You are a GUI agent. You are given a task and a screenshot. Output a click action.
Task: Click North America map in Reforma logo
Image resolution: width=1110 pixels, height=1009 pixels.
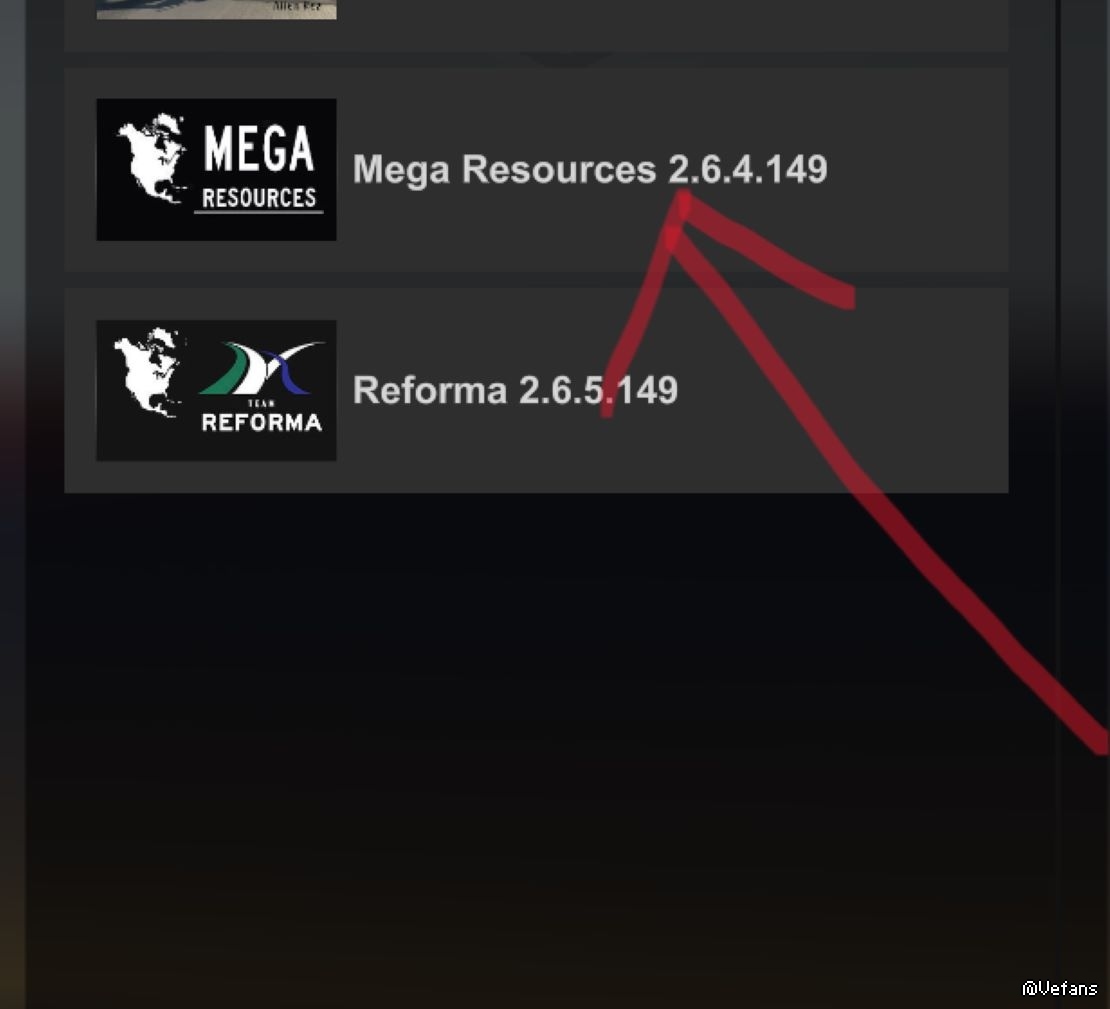[x=149, y=372]
